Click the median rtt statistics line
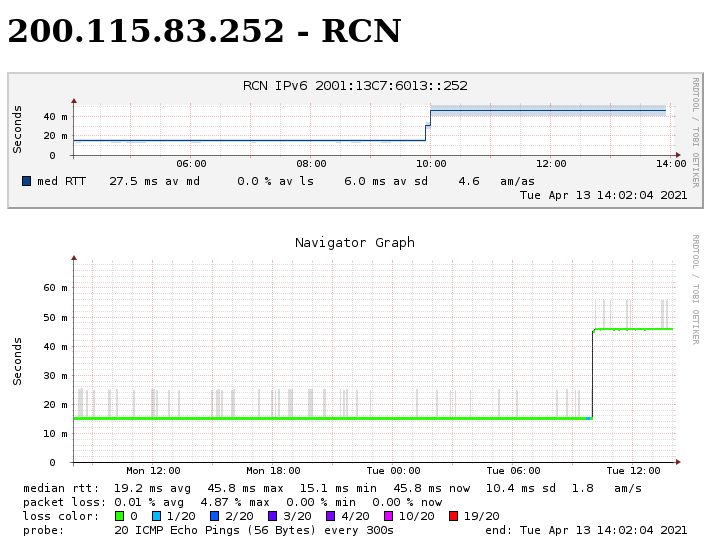The height and width of the screenshot is (555, 714). 332,488
